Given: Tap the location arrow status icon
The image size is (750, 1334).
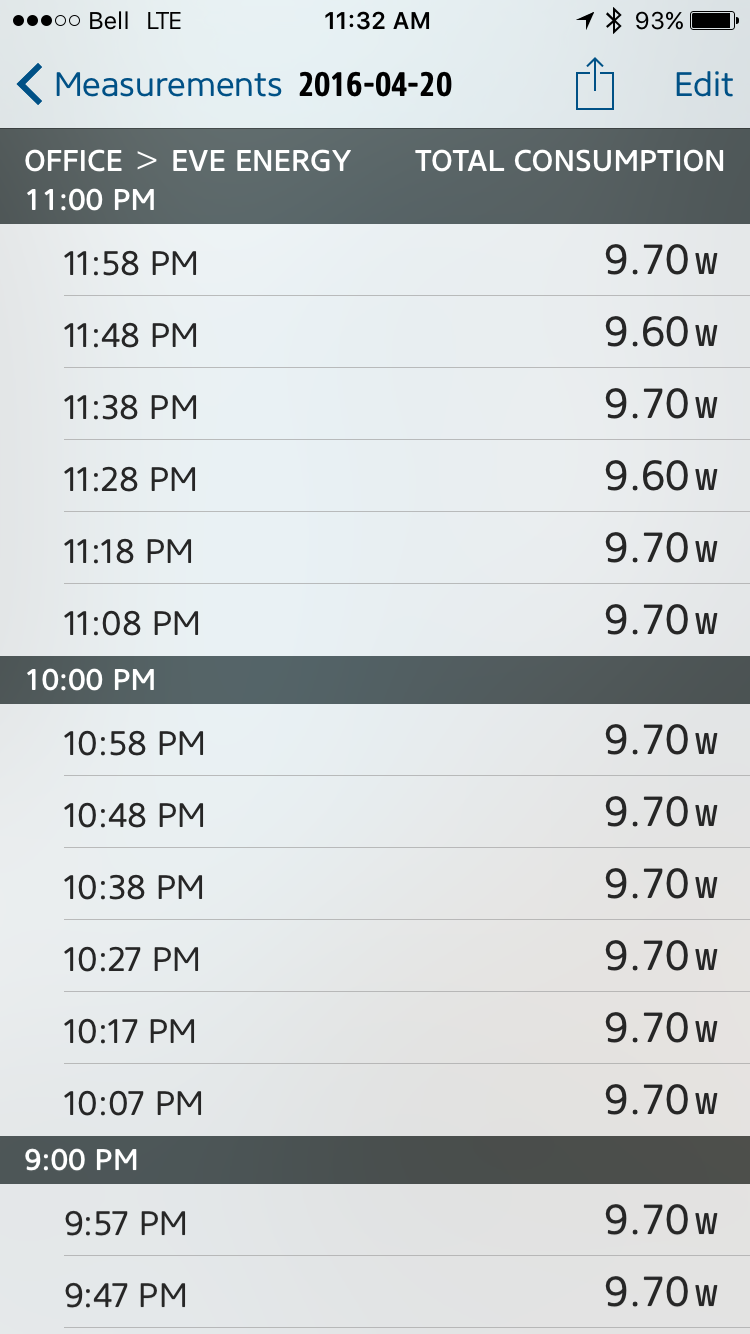Looking at the screenshot, I should [x=585, y=21].
